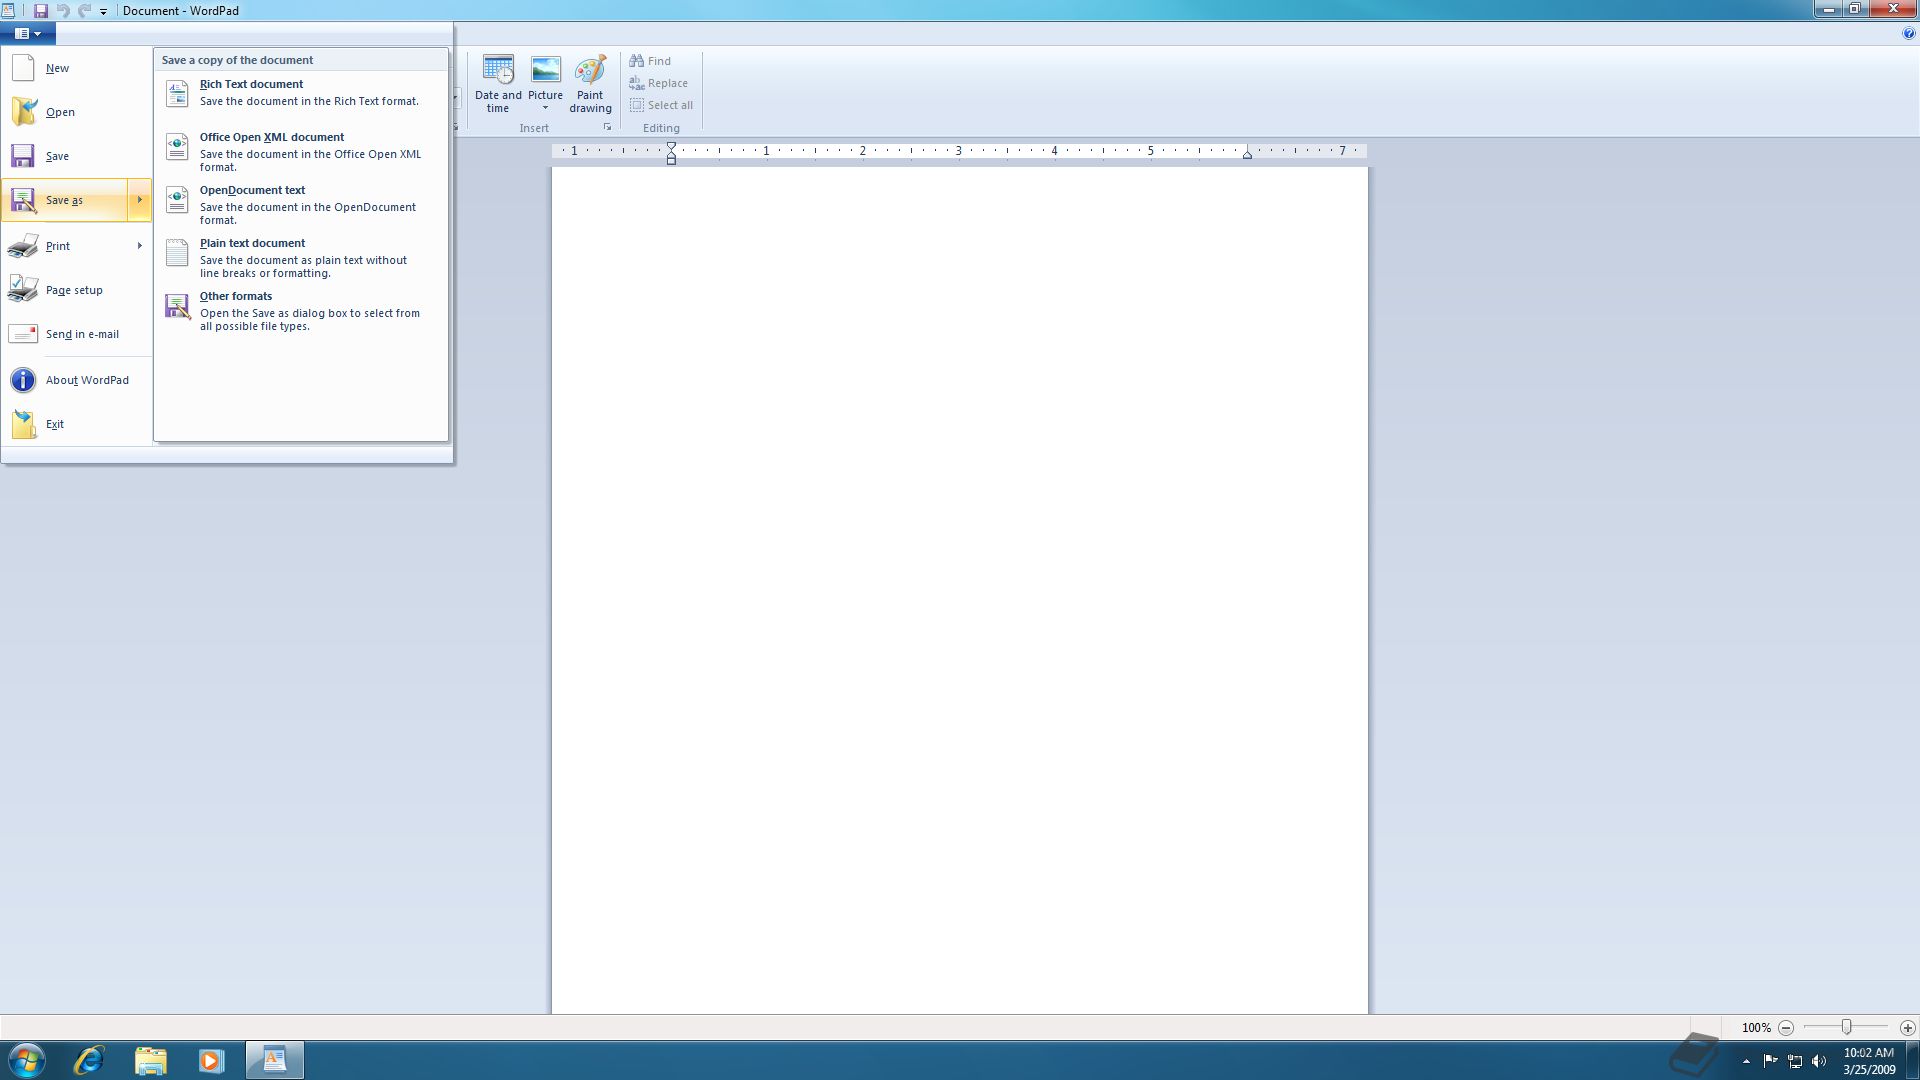Choose Exit from the file menu
The height and width of the screenshot is (1080, 1920).
click(x=76, y=424)
